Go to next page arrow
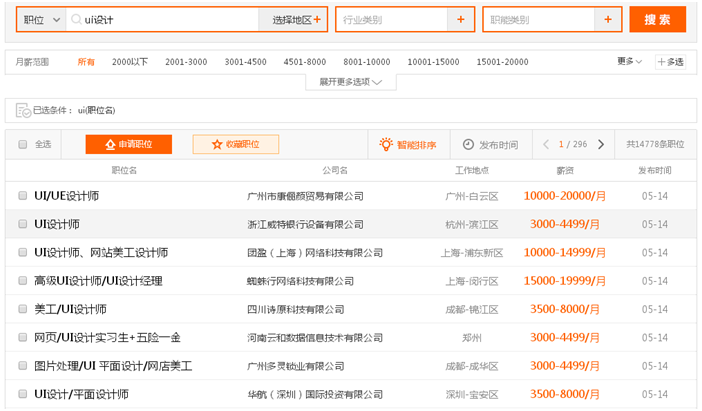 pos(600,144)
